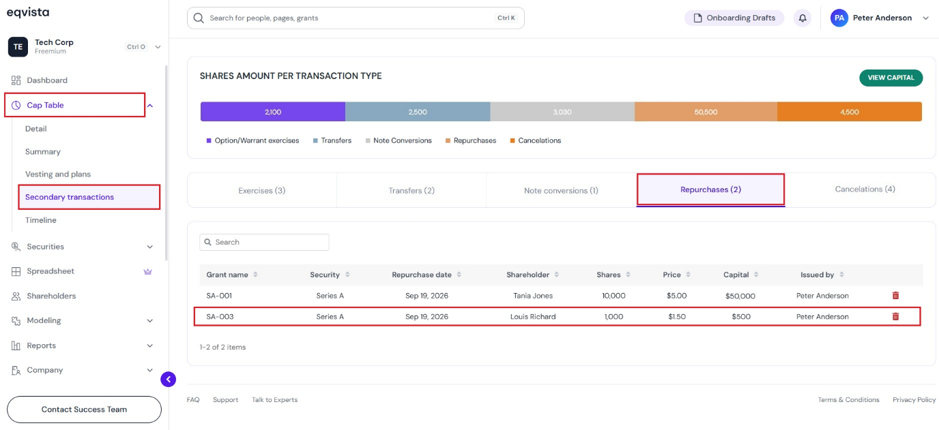The image size is (939, 430).
Task: Focus the top search for people, pages, grants
Action: tap(356, 18)
